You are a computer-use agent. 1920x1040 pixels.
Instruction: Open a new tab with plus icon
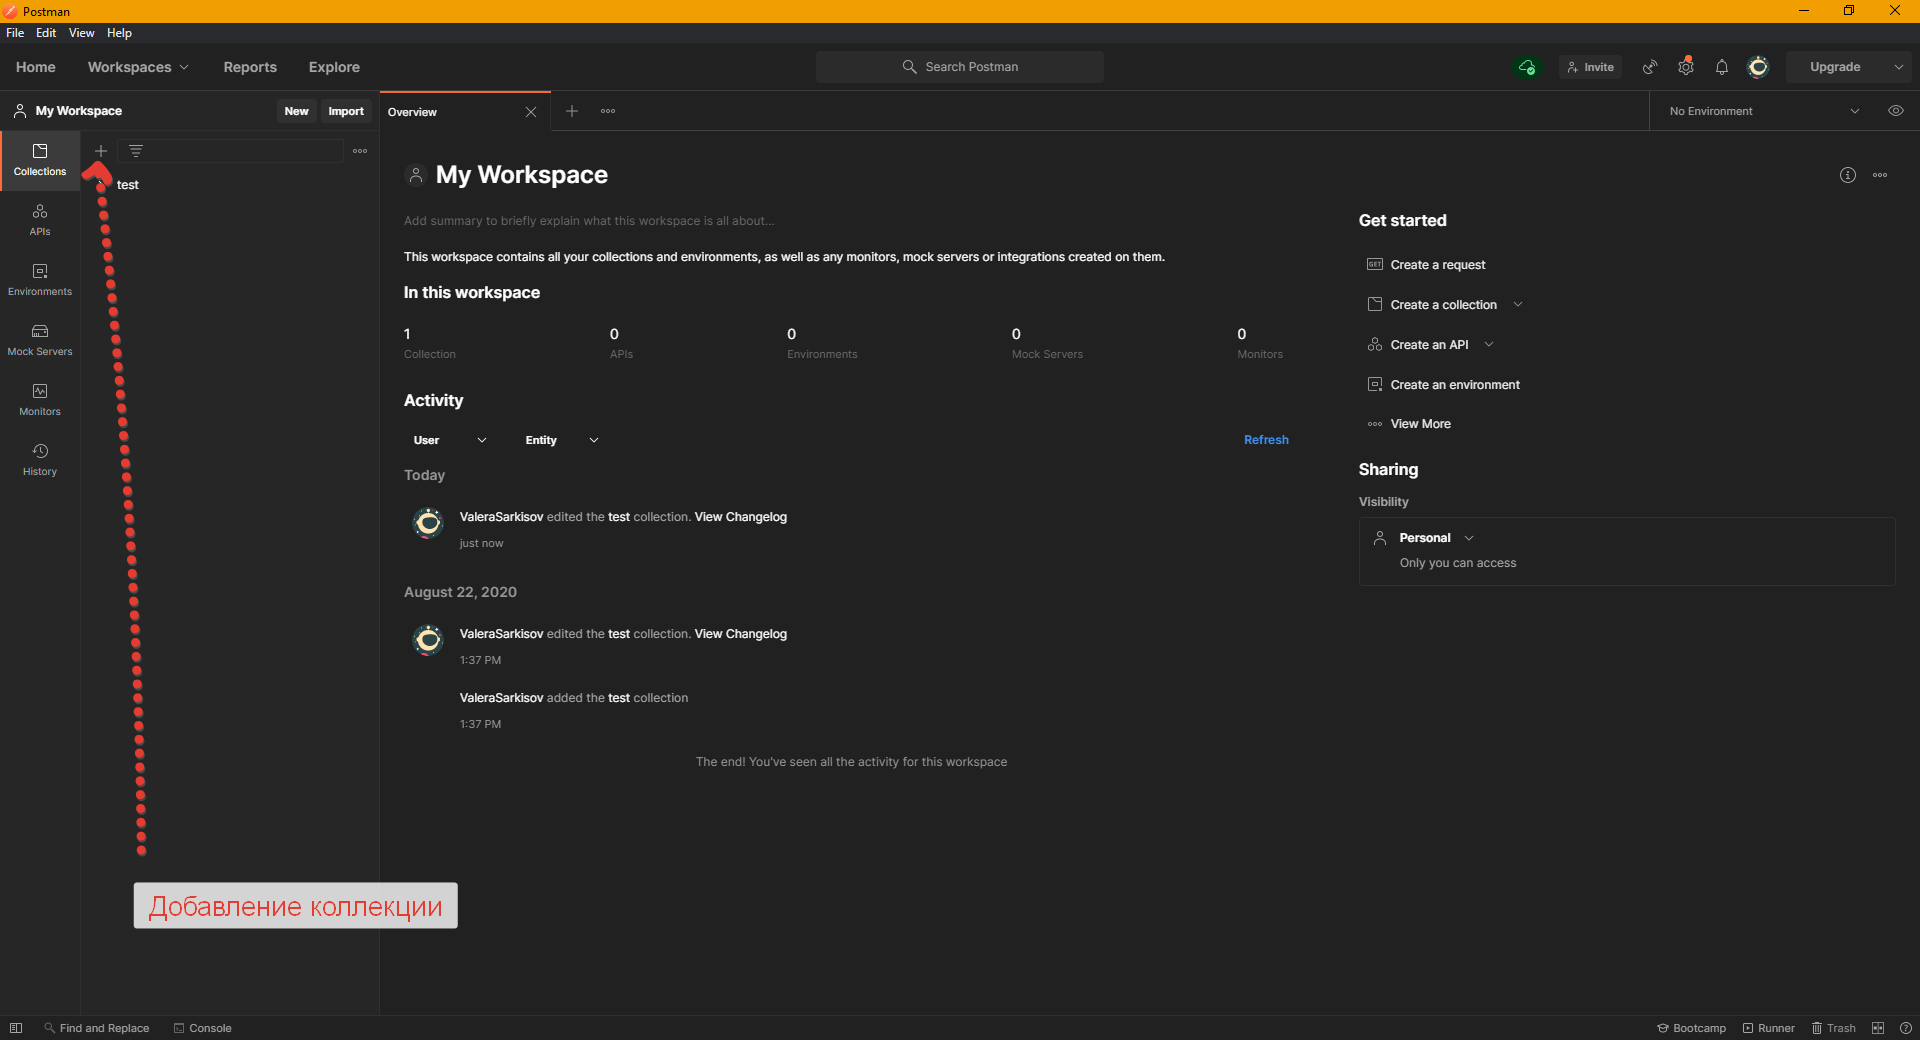coord(572,111)
